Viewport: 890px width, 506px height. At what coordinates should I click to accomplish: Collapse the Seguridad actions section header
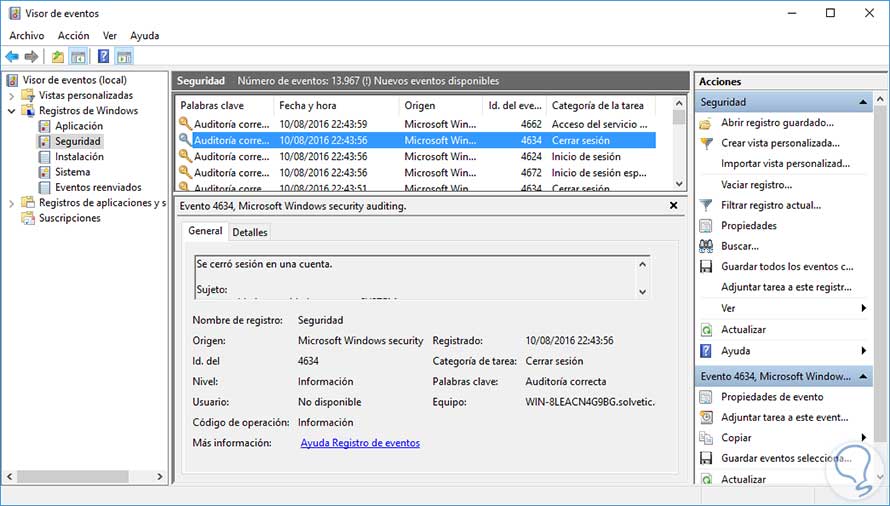[863, 102]
